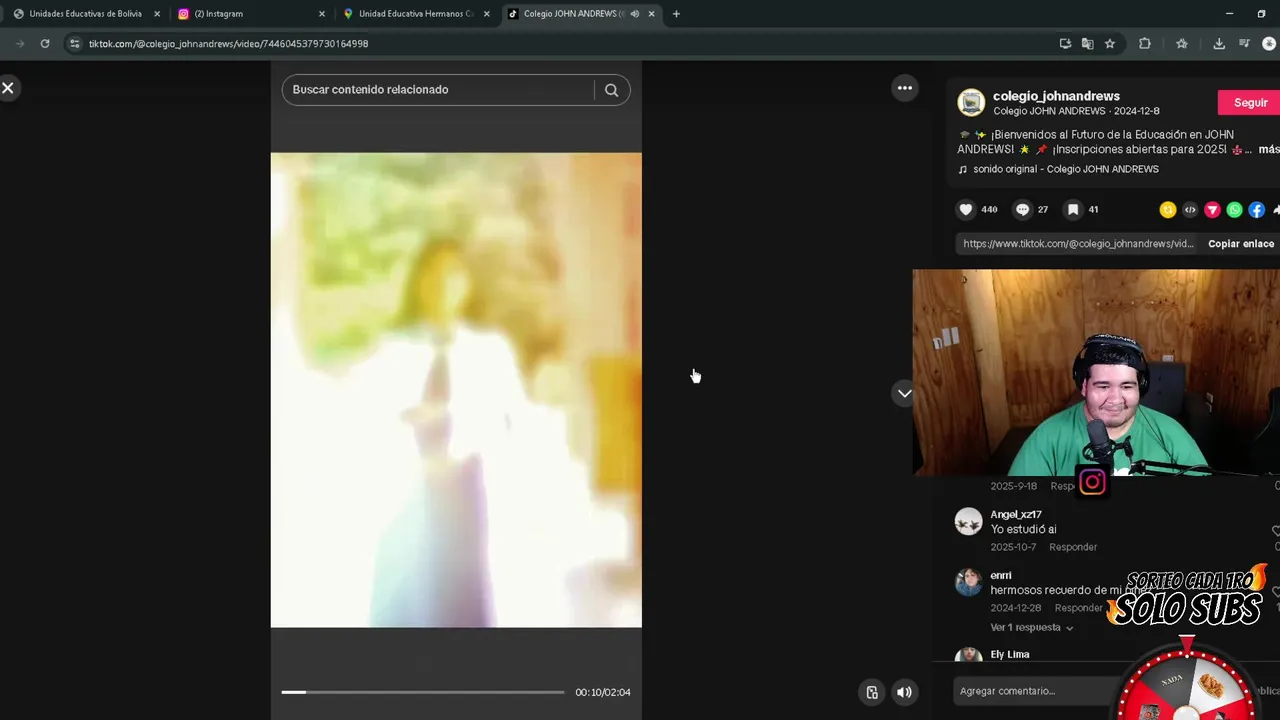Click the browser address bar URL
Screen dimensions: 1280x720
click(x=228, y=44)
